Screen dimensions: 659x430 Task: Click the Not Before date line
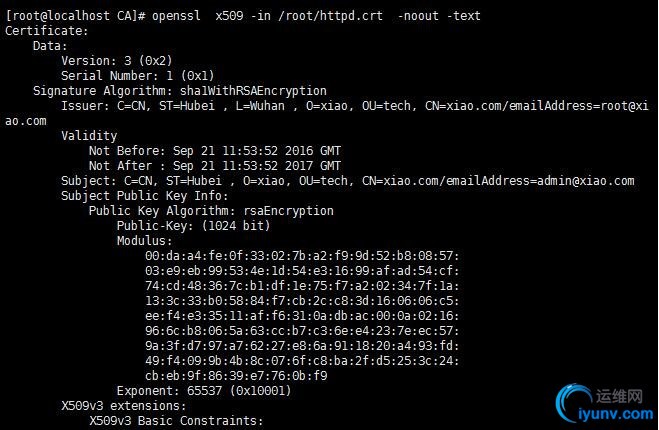pyautogui.click(x=215, y=151)
